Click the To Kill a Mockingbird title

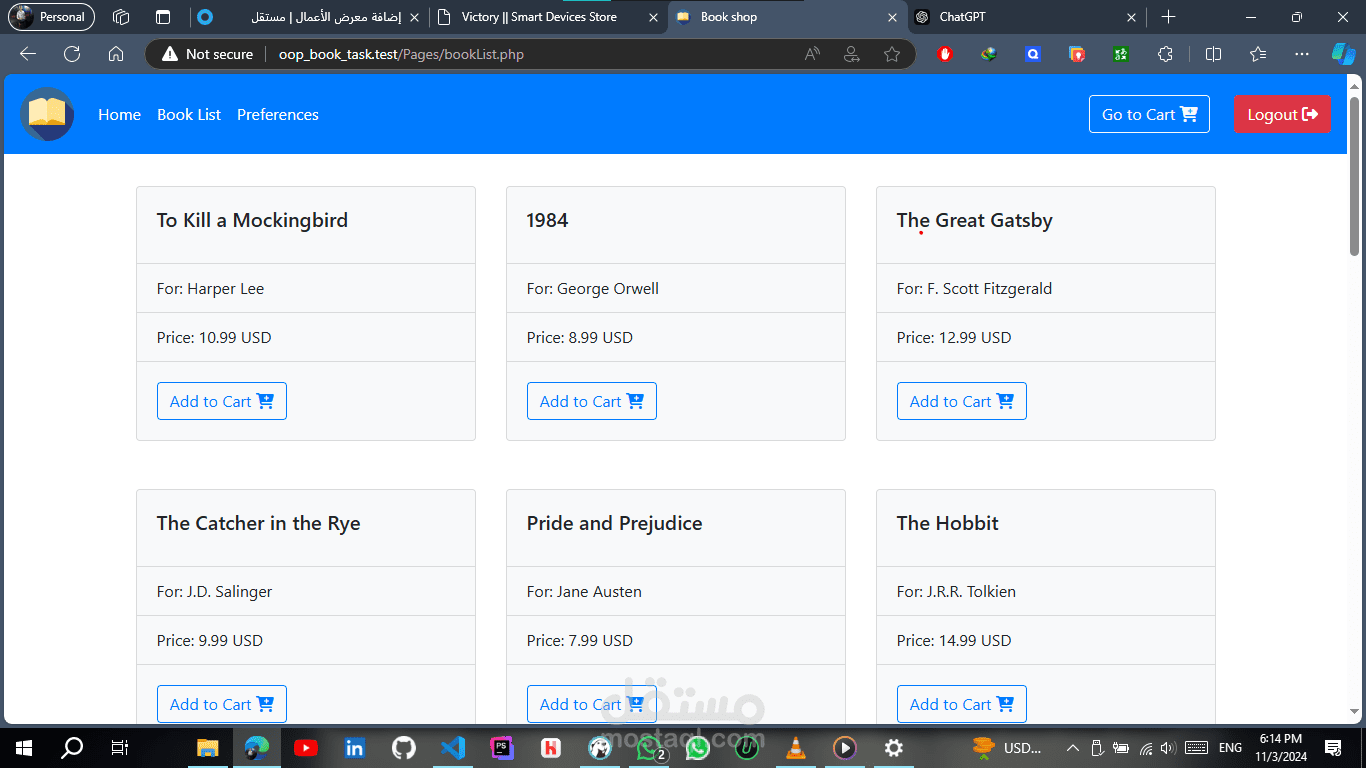click(252, 220)
